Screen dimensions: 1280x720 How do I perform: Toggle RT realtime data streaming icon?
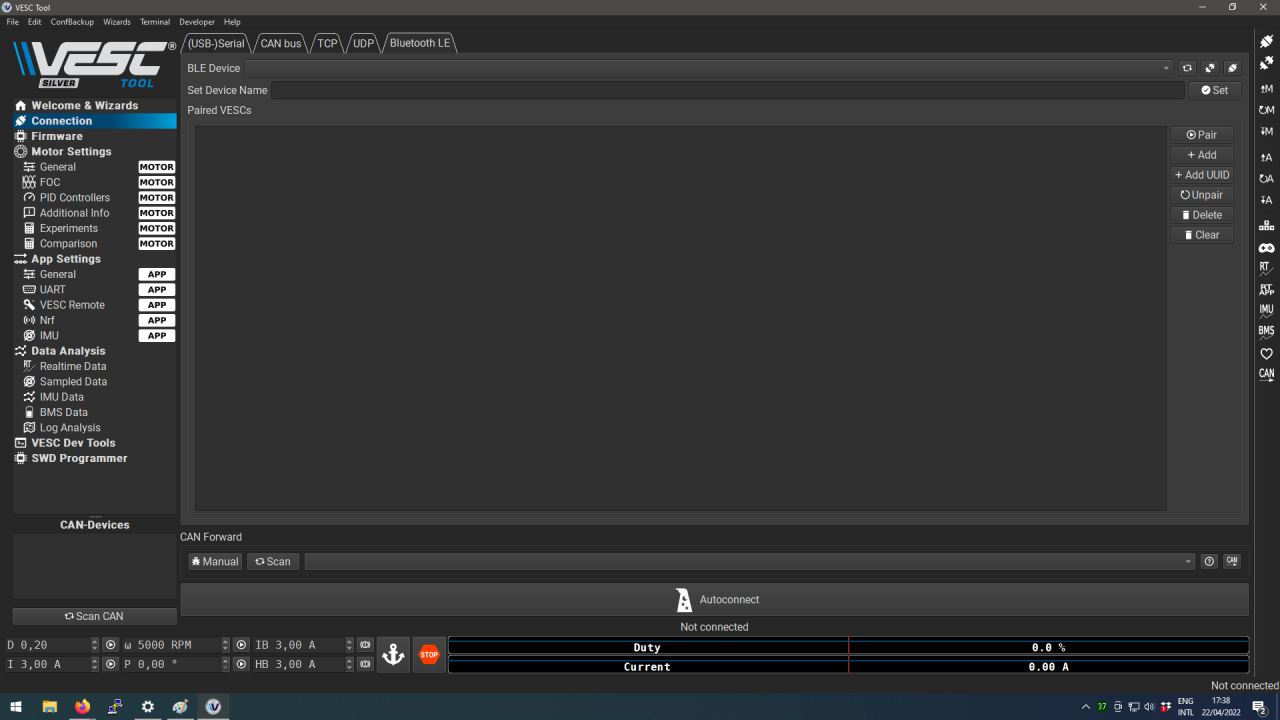click(x=1266, y=268)
